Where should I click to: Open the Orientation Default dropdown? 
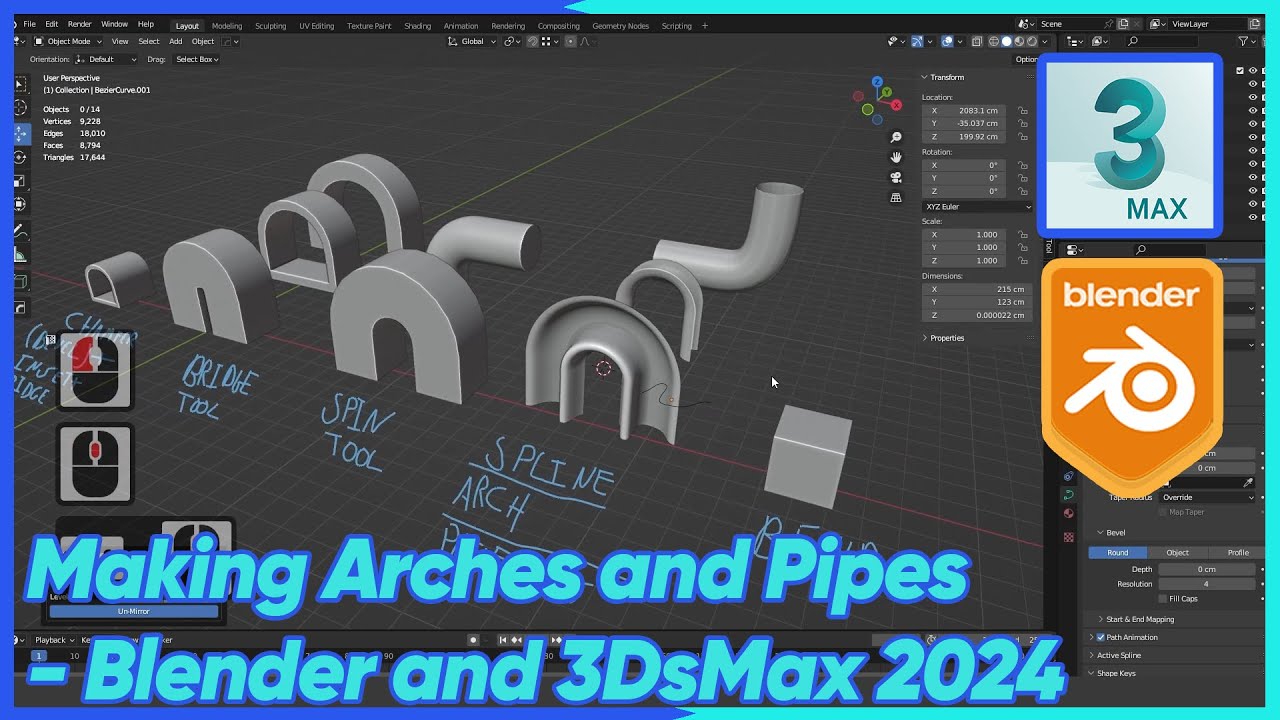click(106, 59)
